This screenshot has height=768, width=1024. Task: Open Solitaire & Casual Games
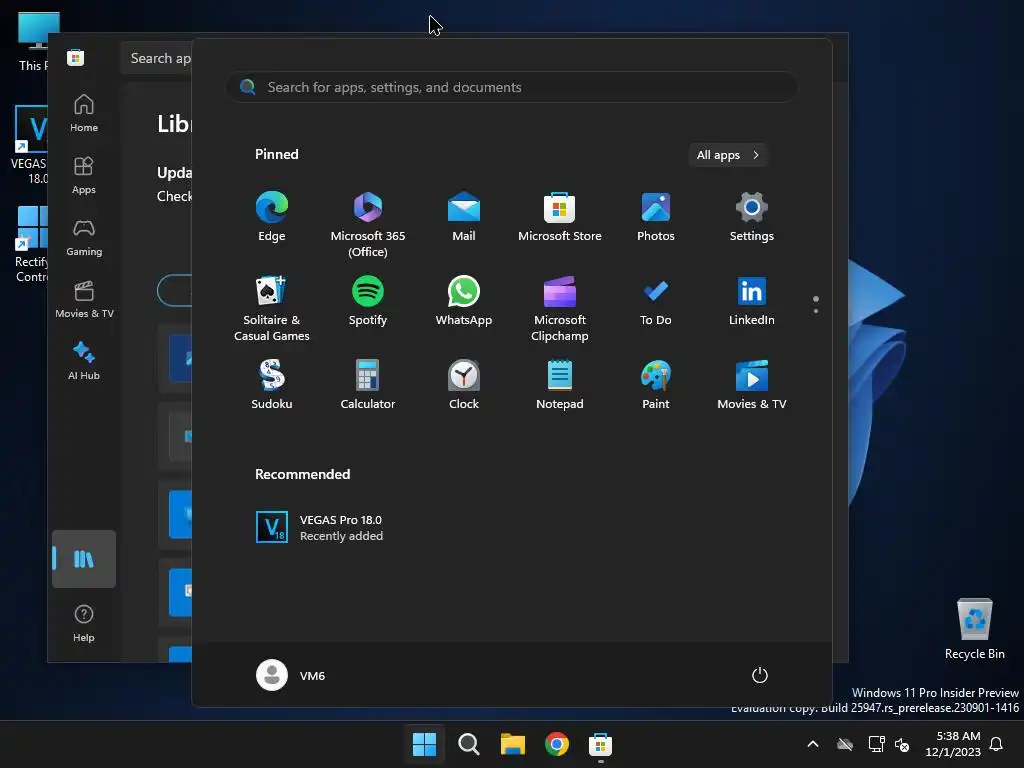coord(272,308)
